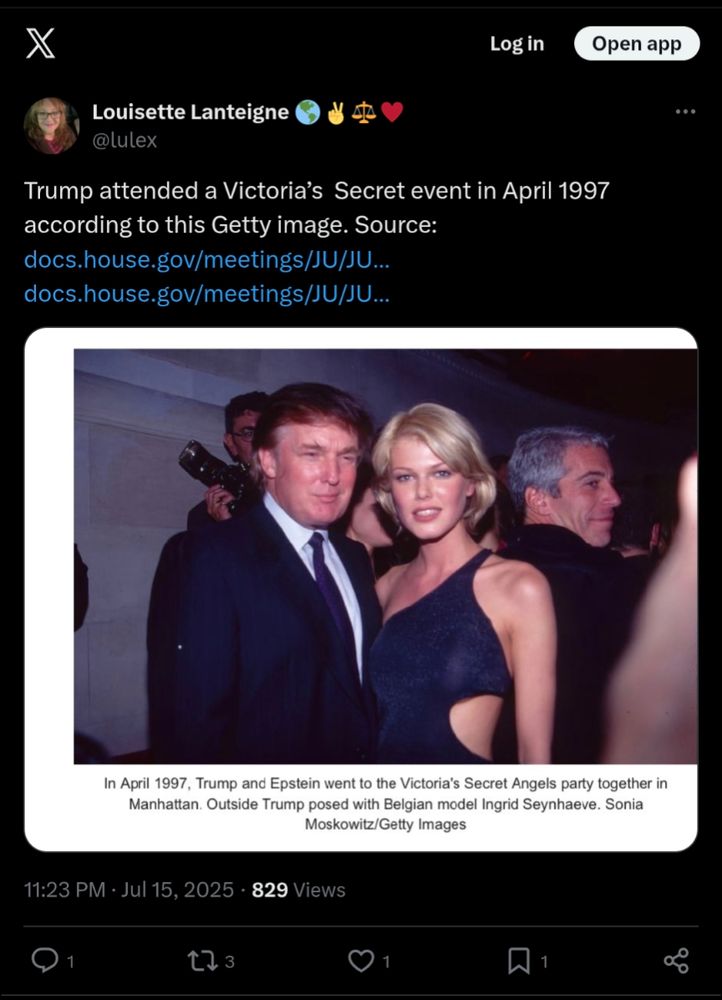Click the 829 Views counter
This screenshot has width=722, height=1000.
(298, 890)
